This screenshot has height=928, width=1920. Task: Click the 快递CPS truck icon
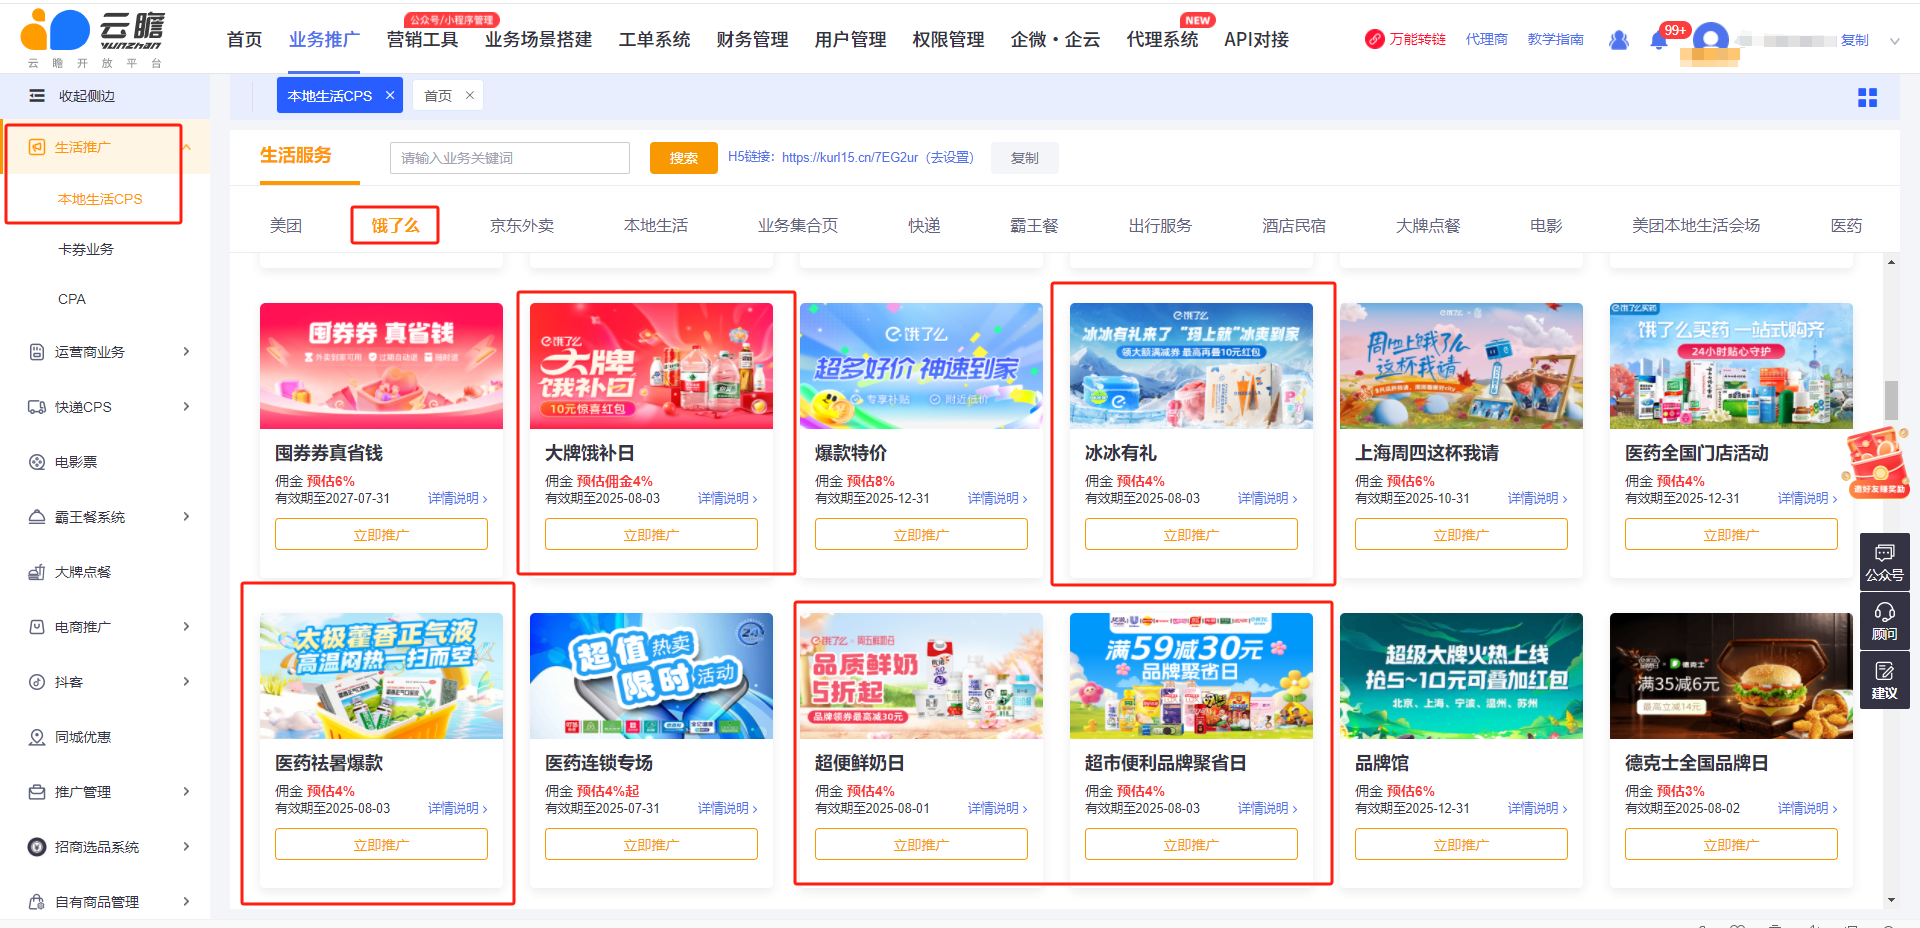pyautogui.click(x=37, y=407)
